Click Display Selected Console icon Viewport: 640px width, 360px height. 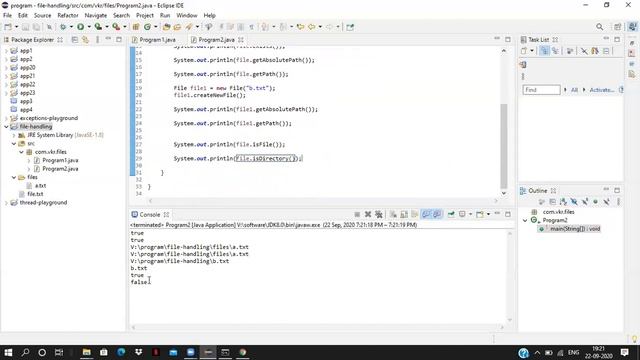(x=462, y=214)
